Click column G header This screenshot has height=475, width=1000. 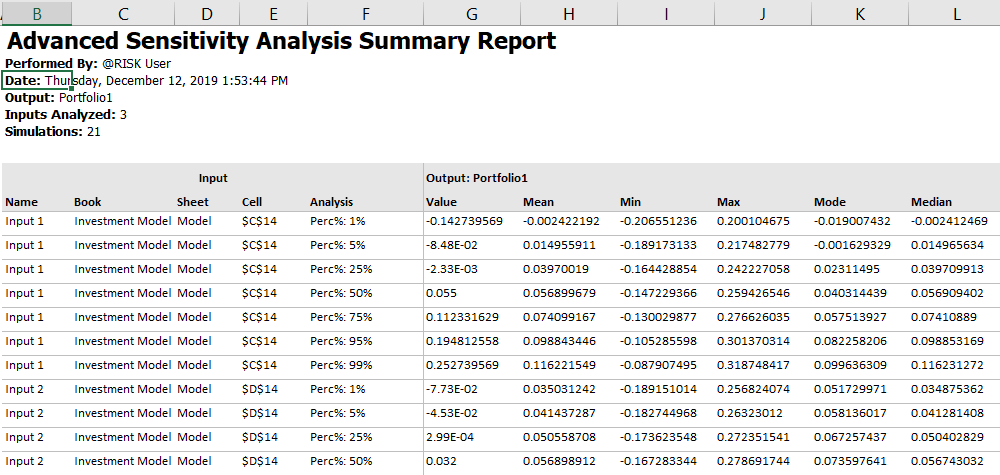(472, 13)
